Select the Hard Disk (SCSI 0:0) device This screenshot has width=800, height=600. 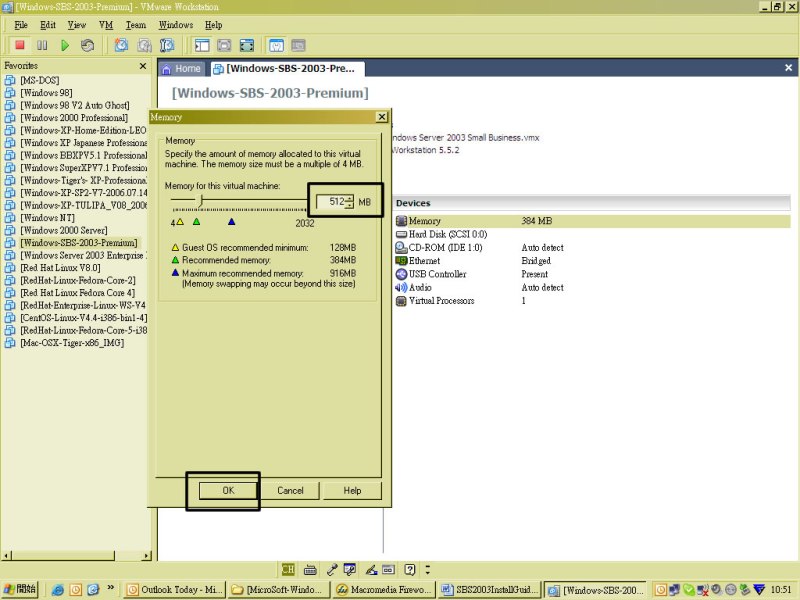[x=441, y=234]
